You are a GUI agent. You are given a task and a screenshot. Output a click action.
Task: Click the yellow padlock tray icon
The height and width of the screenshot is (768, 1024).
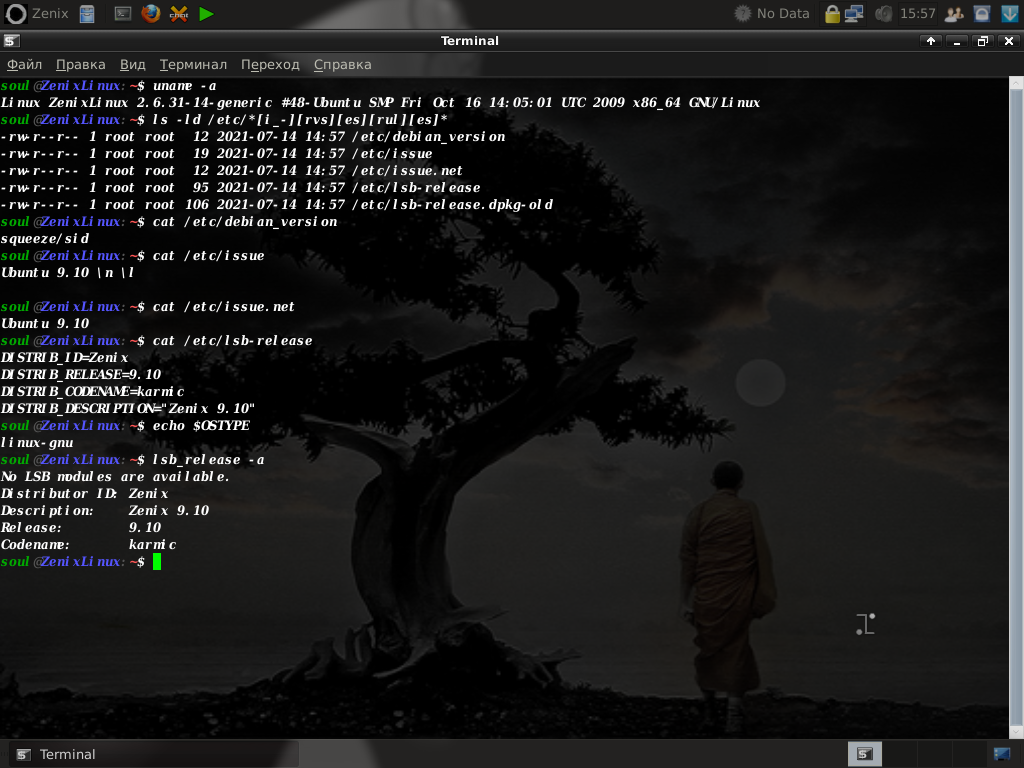(x=832, y=14)
